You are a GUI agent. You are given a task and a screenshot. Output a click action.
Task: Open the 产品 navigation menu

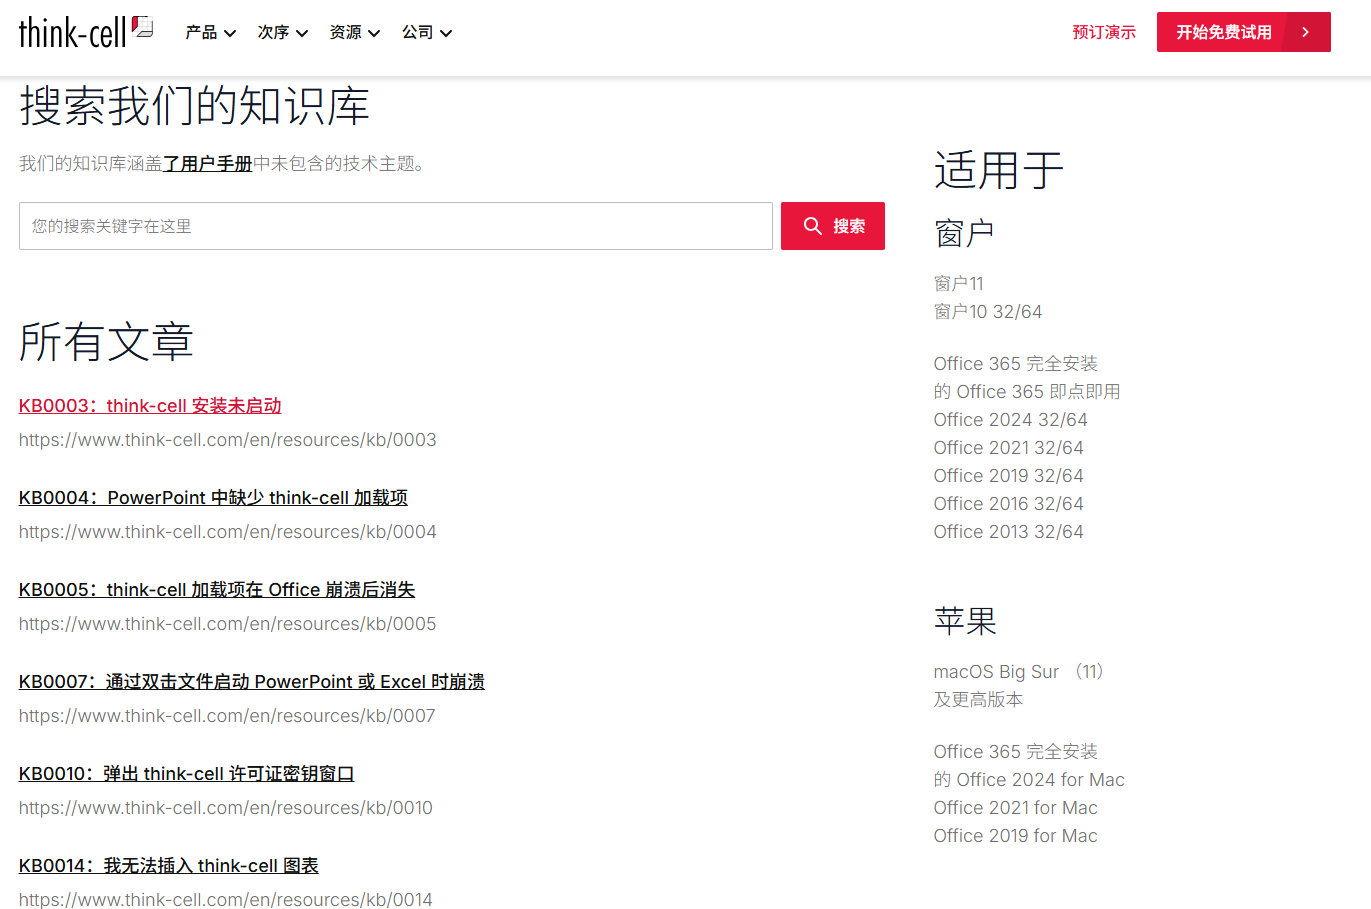(211, 32)
